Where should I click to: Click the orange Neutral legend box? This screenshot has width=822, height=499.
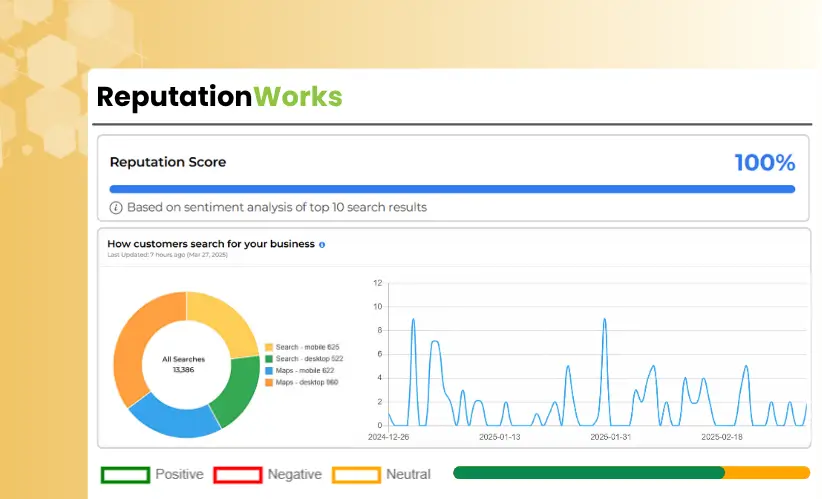(x=356, y=475)
